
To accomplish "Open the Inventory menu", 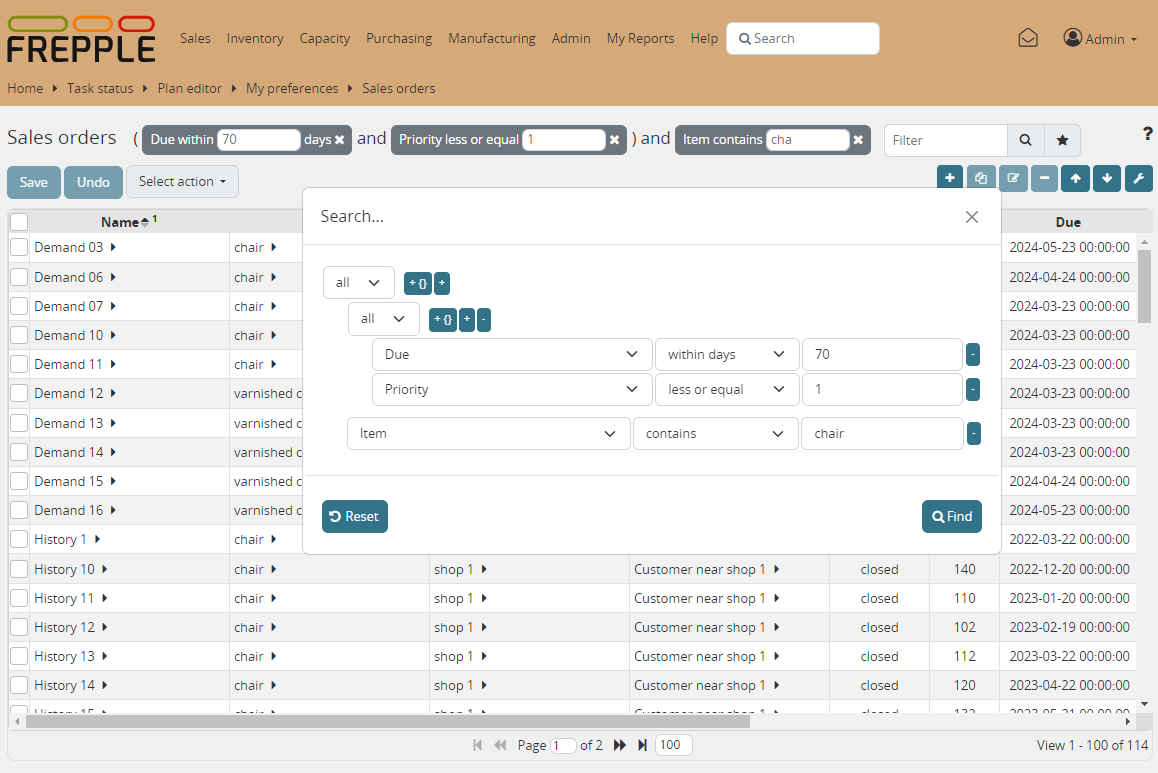I will point(255,38).
